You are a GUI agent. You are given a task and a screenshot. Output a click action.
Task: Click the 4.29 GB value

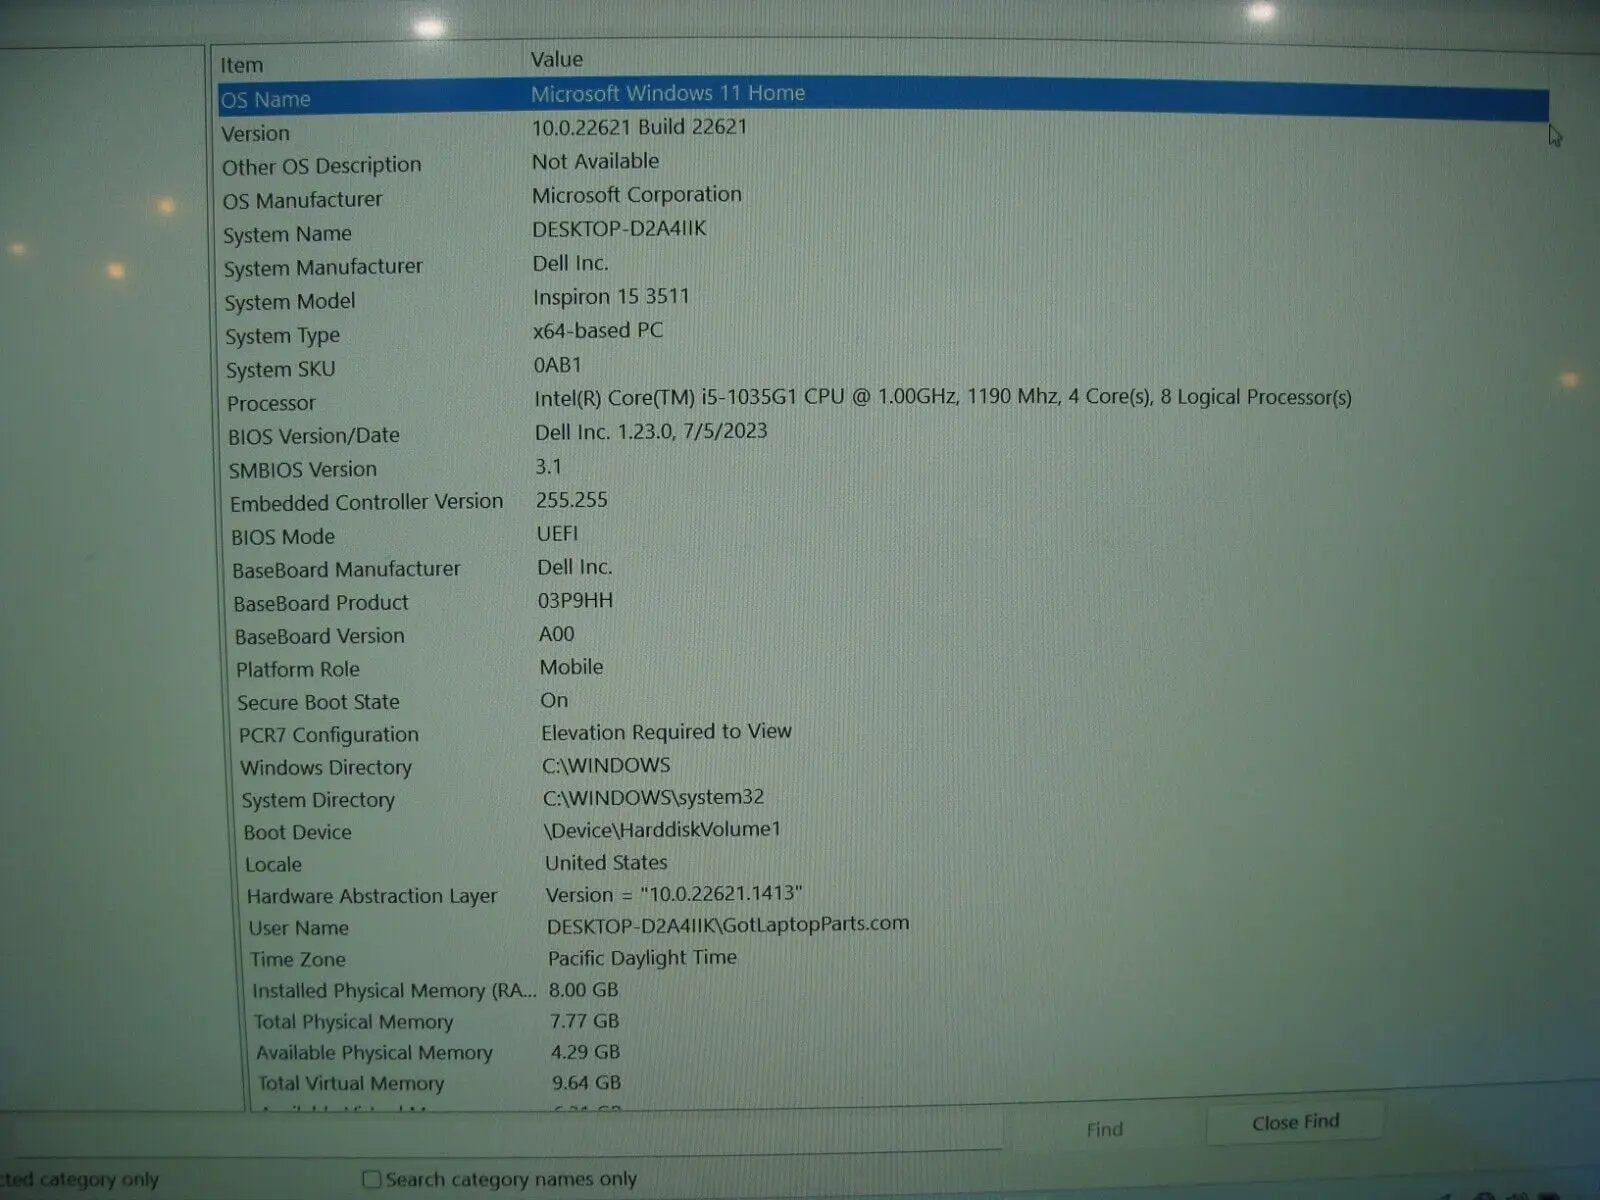pyautogui.click(x=586, y=1052)
